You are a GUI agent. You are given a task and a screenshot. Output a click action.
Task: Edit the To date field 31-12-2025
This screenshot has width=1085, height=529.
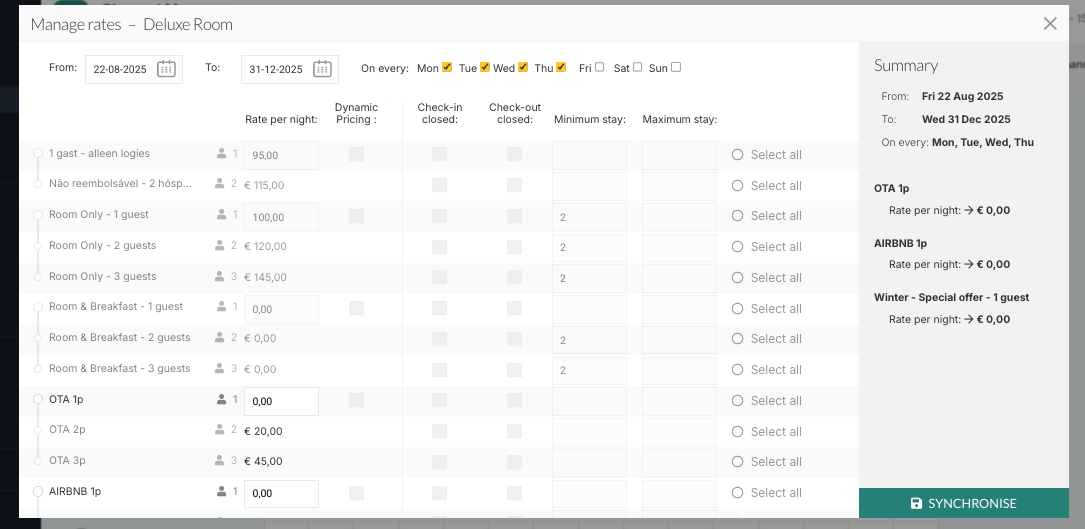point(290,69)
